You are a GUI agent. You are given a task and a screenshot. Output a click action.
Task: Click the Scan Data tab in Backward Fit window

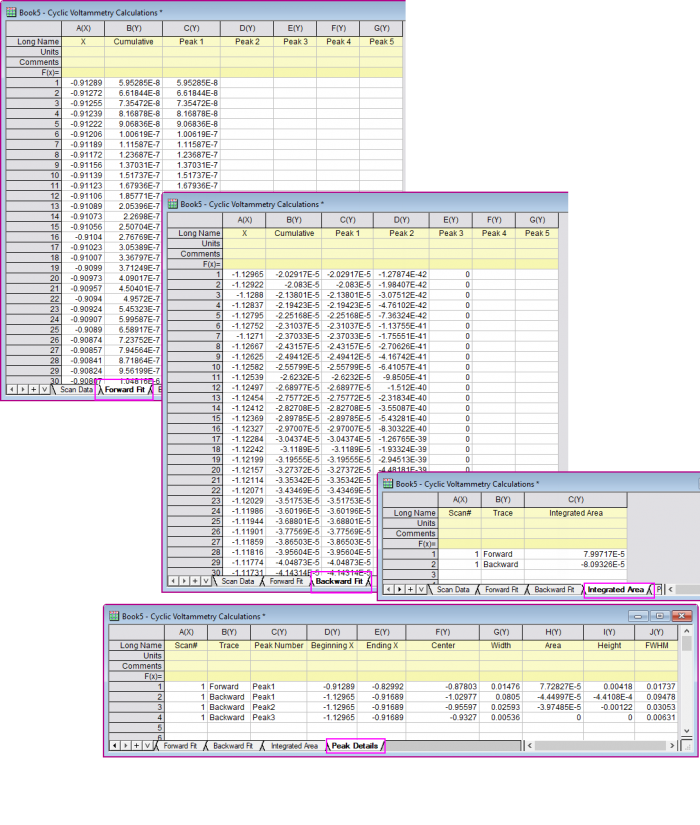pyautogui.click(x=237, y=581)
